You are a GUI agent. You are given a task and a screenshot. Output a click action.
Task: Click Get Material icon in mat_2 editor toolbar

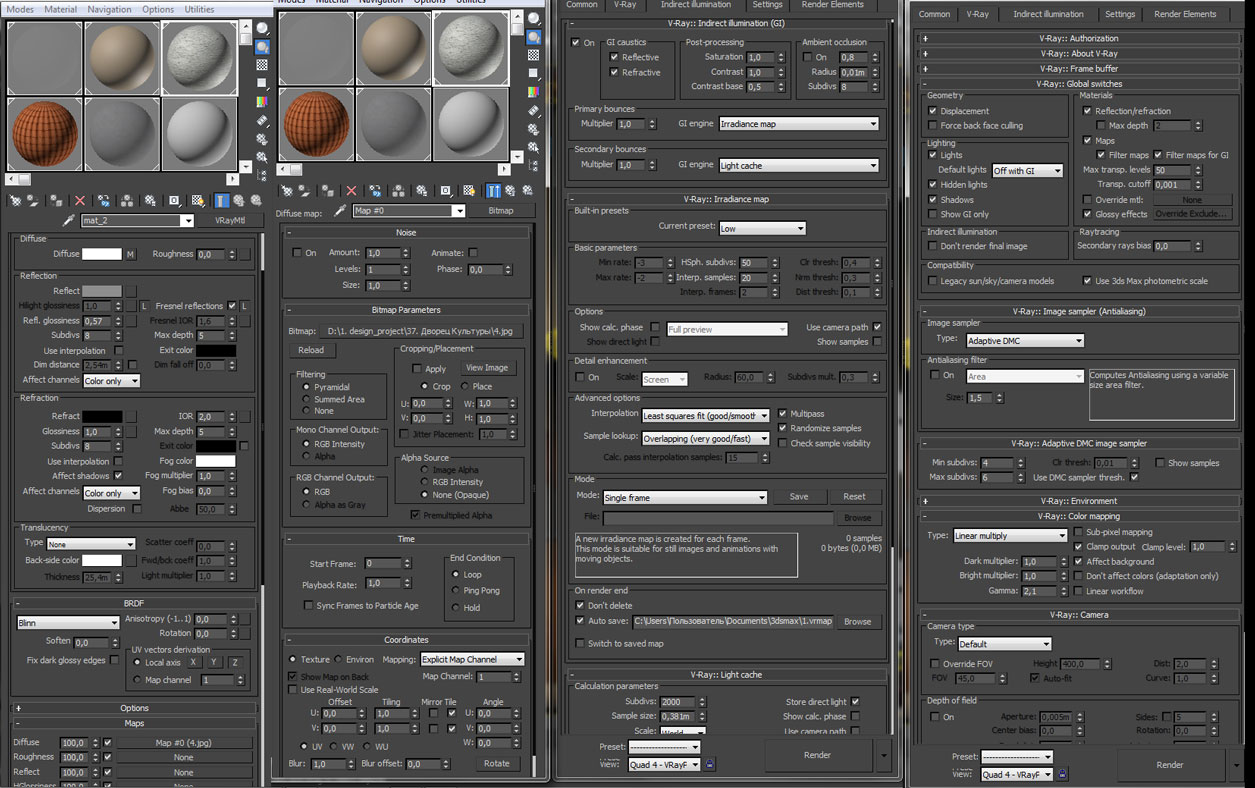pyautogui.click(x=15, y=201)
